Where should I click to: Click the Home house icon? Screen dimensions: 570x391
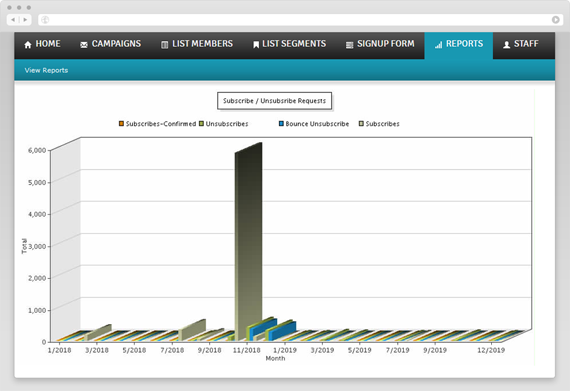pos(28,45)
